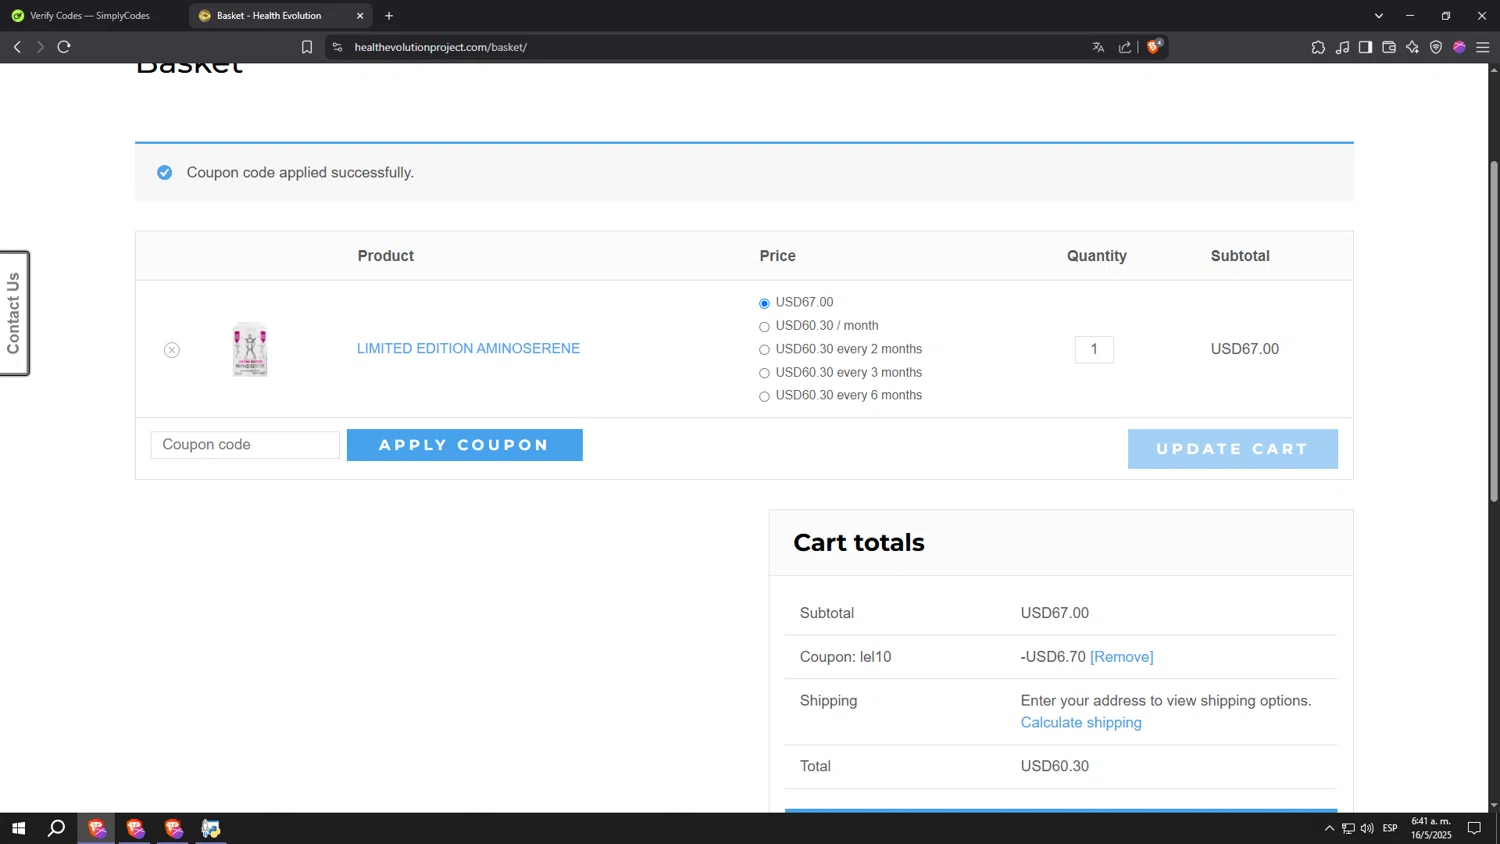Open the Python launcher taskbar icon
Screen dimensions: 1500x844
coord(211,828)
